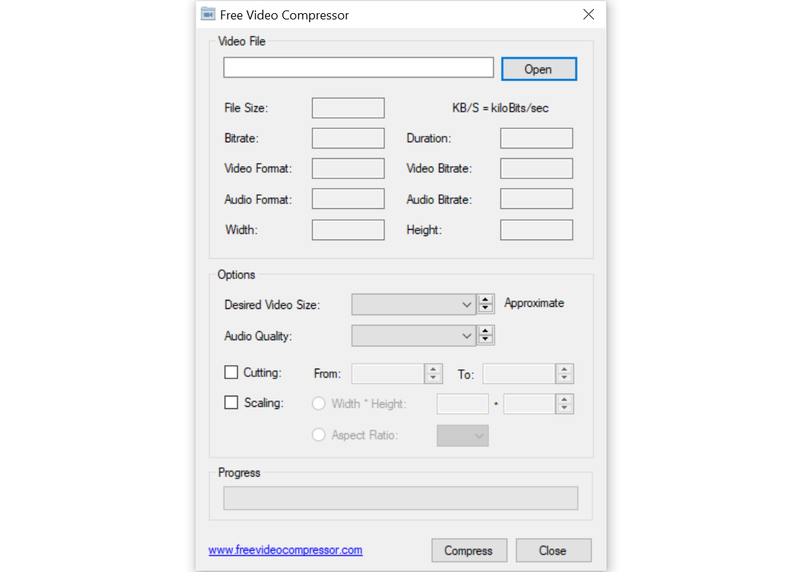800x572 pixels.
Task: Decrease the To time with down arrow
Action: (564, 378)
